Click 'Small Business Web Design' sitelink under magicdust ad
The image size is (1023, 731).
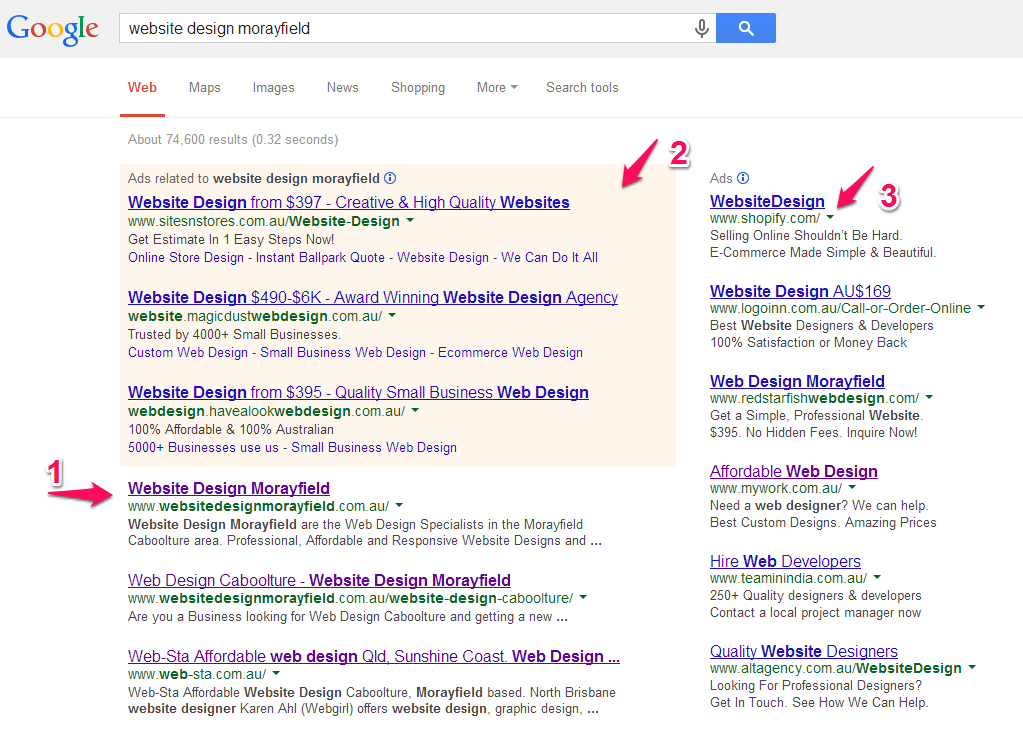tap(343, 352)
